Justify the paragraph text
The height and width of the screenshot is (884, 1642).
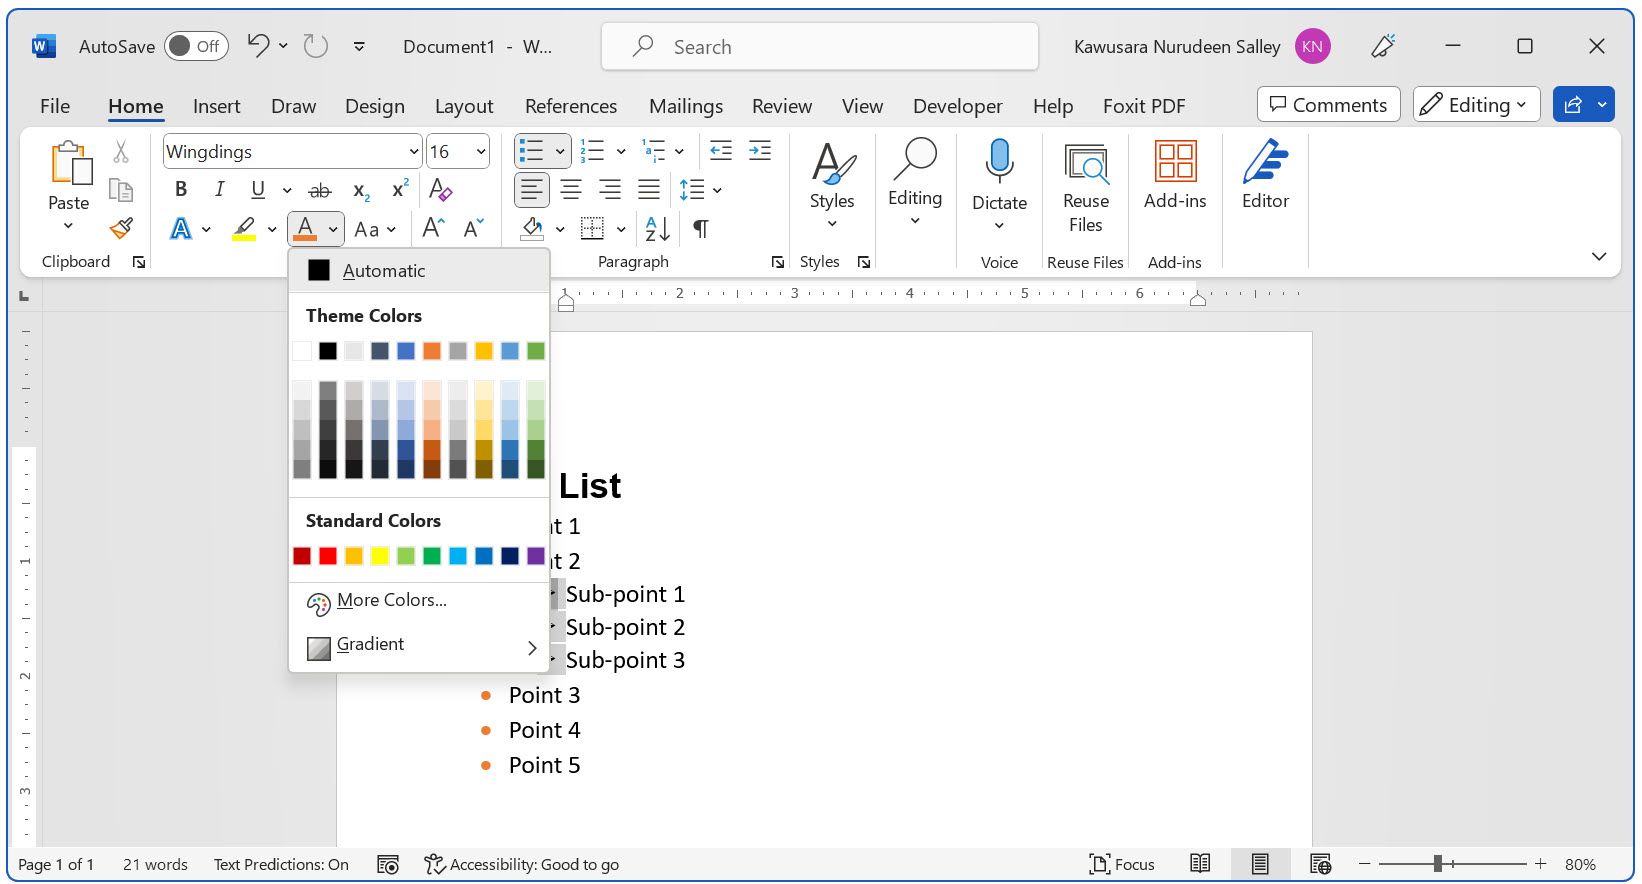point(649,189)
